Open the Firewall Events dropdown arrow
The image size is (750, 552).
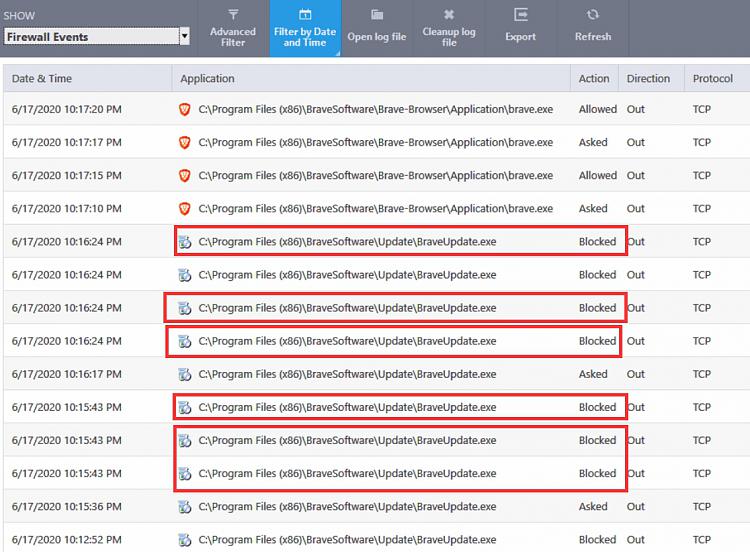(185, 36)
